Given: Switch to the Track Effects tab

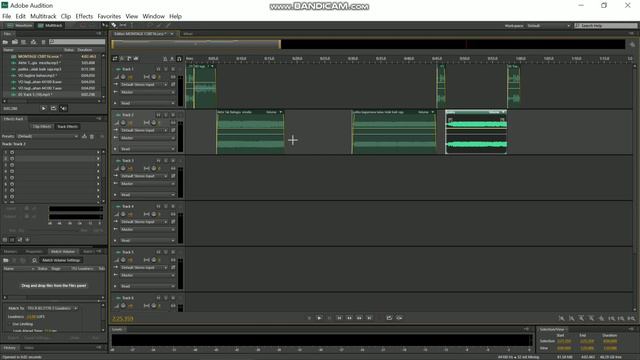Looking at the screenshot, I should pos(67,127).
